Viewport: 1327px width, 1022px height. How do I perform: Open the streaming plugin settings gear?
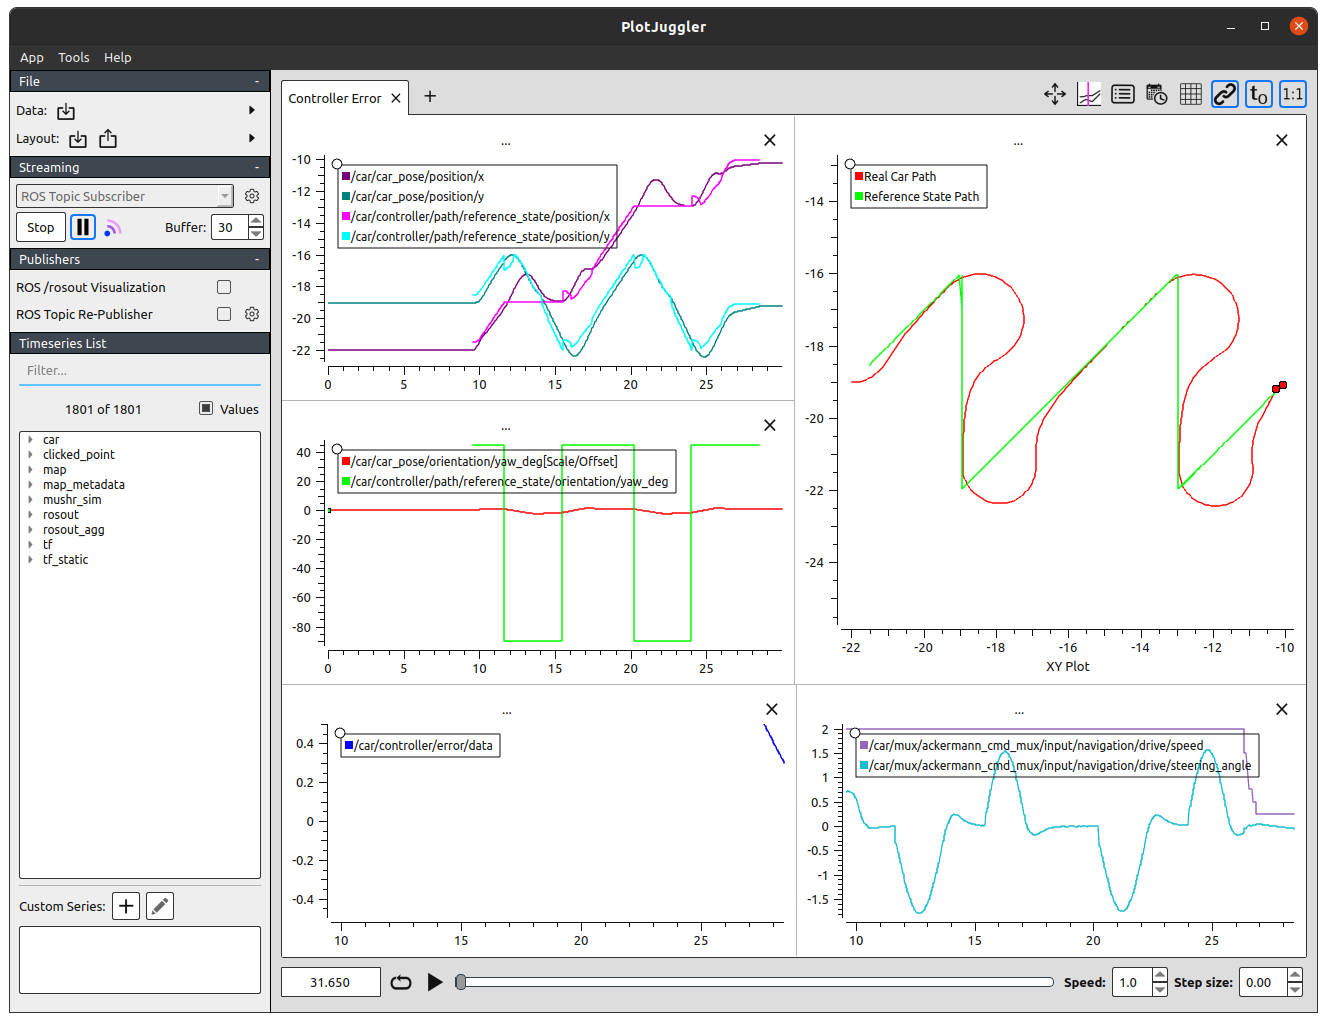[x=252, y=195]
